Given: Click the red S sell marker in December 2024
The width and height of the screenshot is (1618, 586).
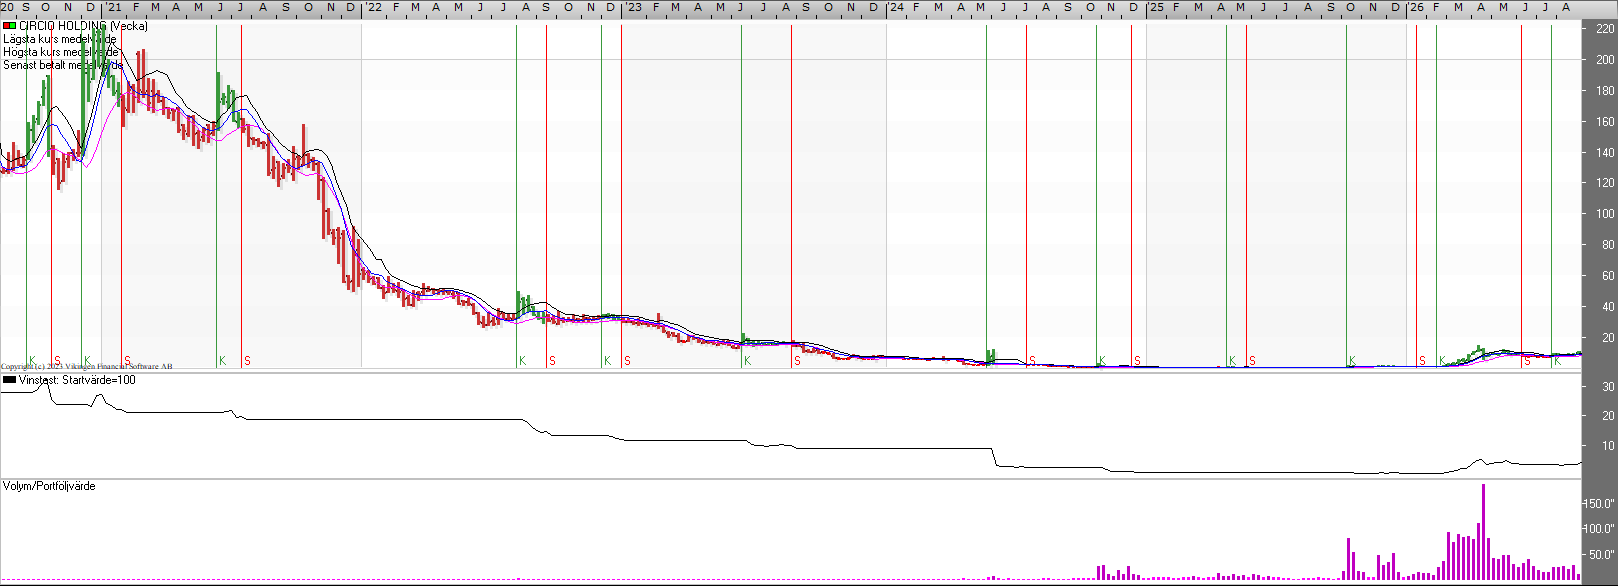Looking at the screenshot, I should point(1137,360).
